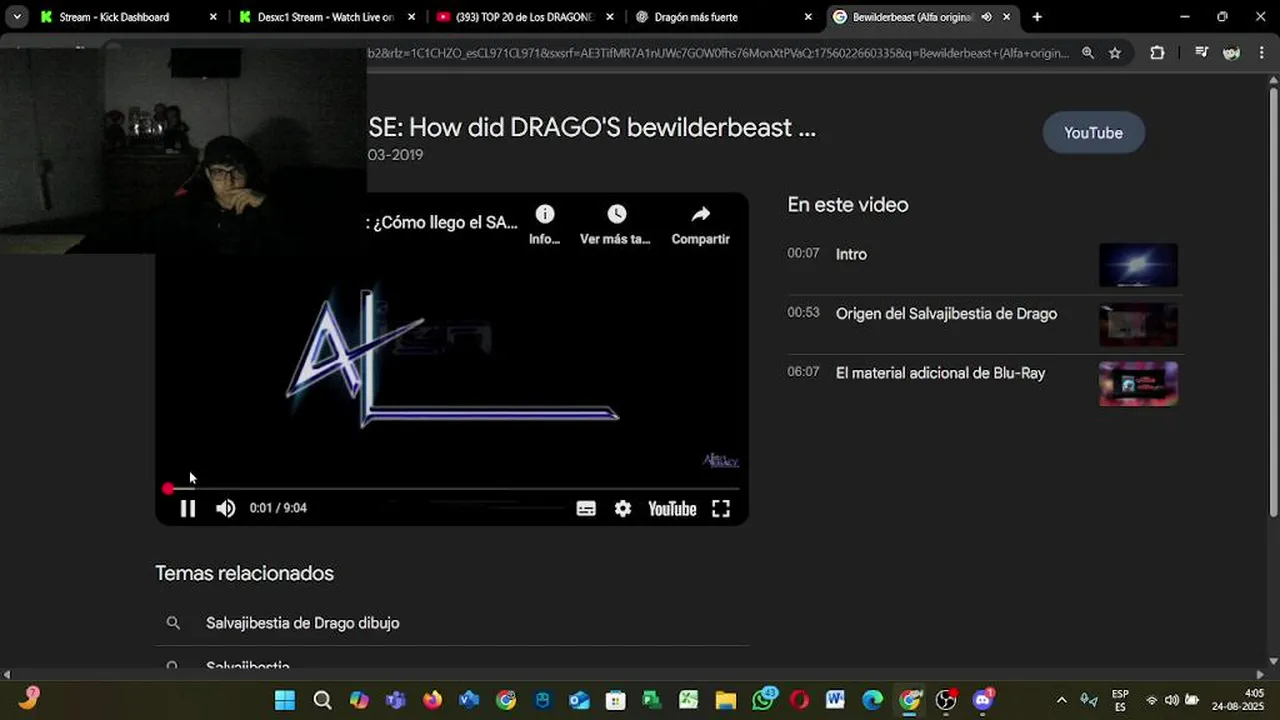Open the clock showing 4:05 24-08-2025
Screen dimensions: 1280x720
point(1240,700)
